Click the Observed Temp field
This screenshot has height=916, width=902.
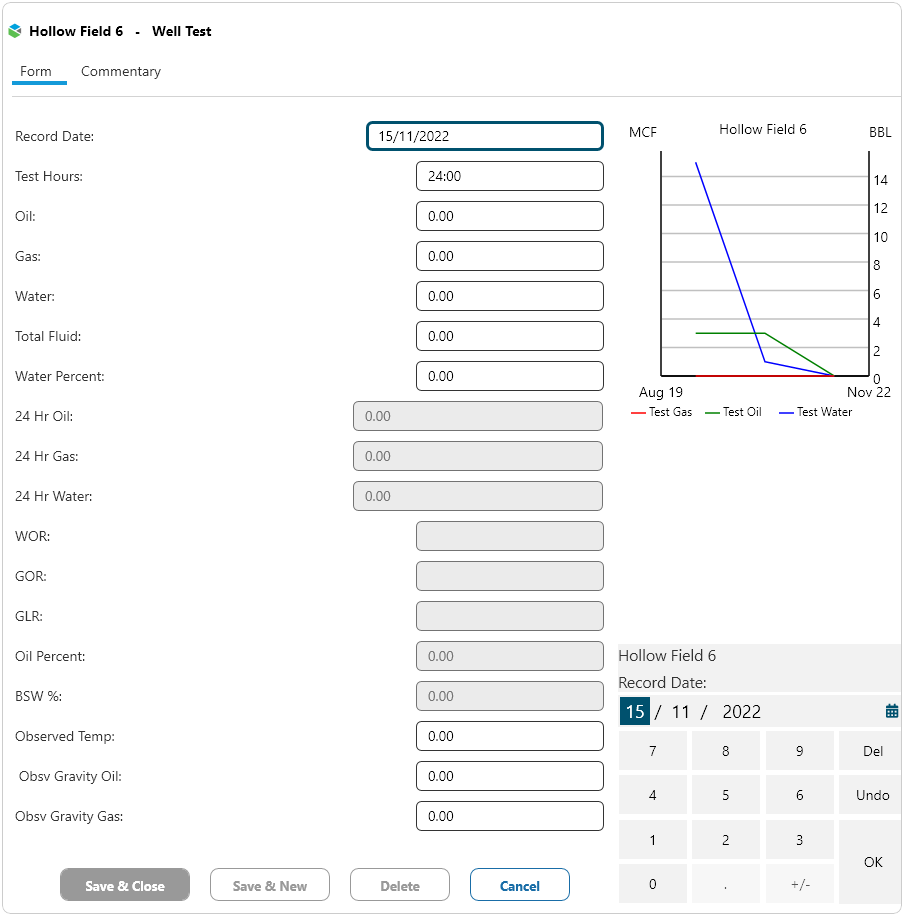[x=510, y=736]
